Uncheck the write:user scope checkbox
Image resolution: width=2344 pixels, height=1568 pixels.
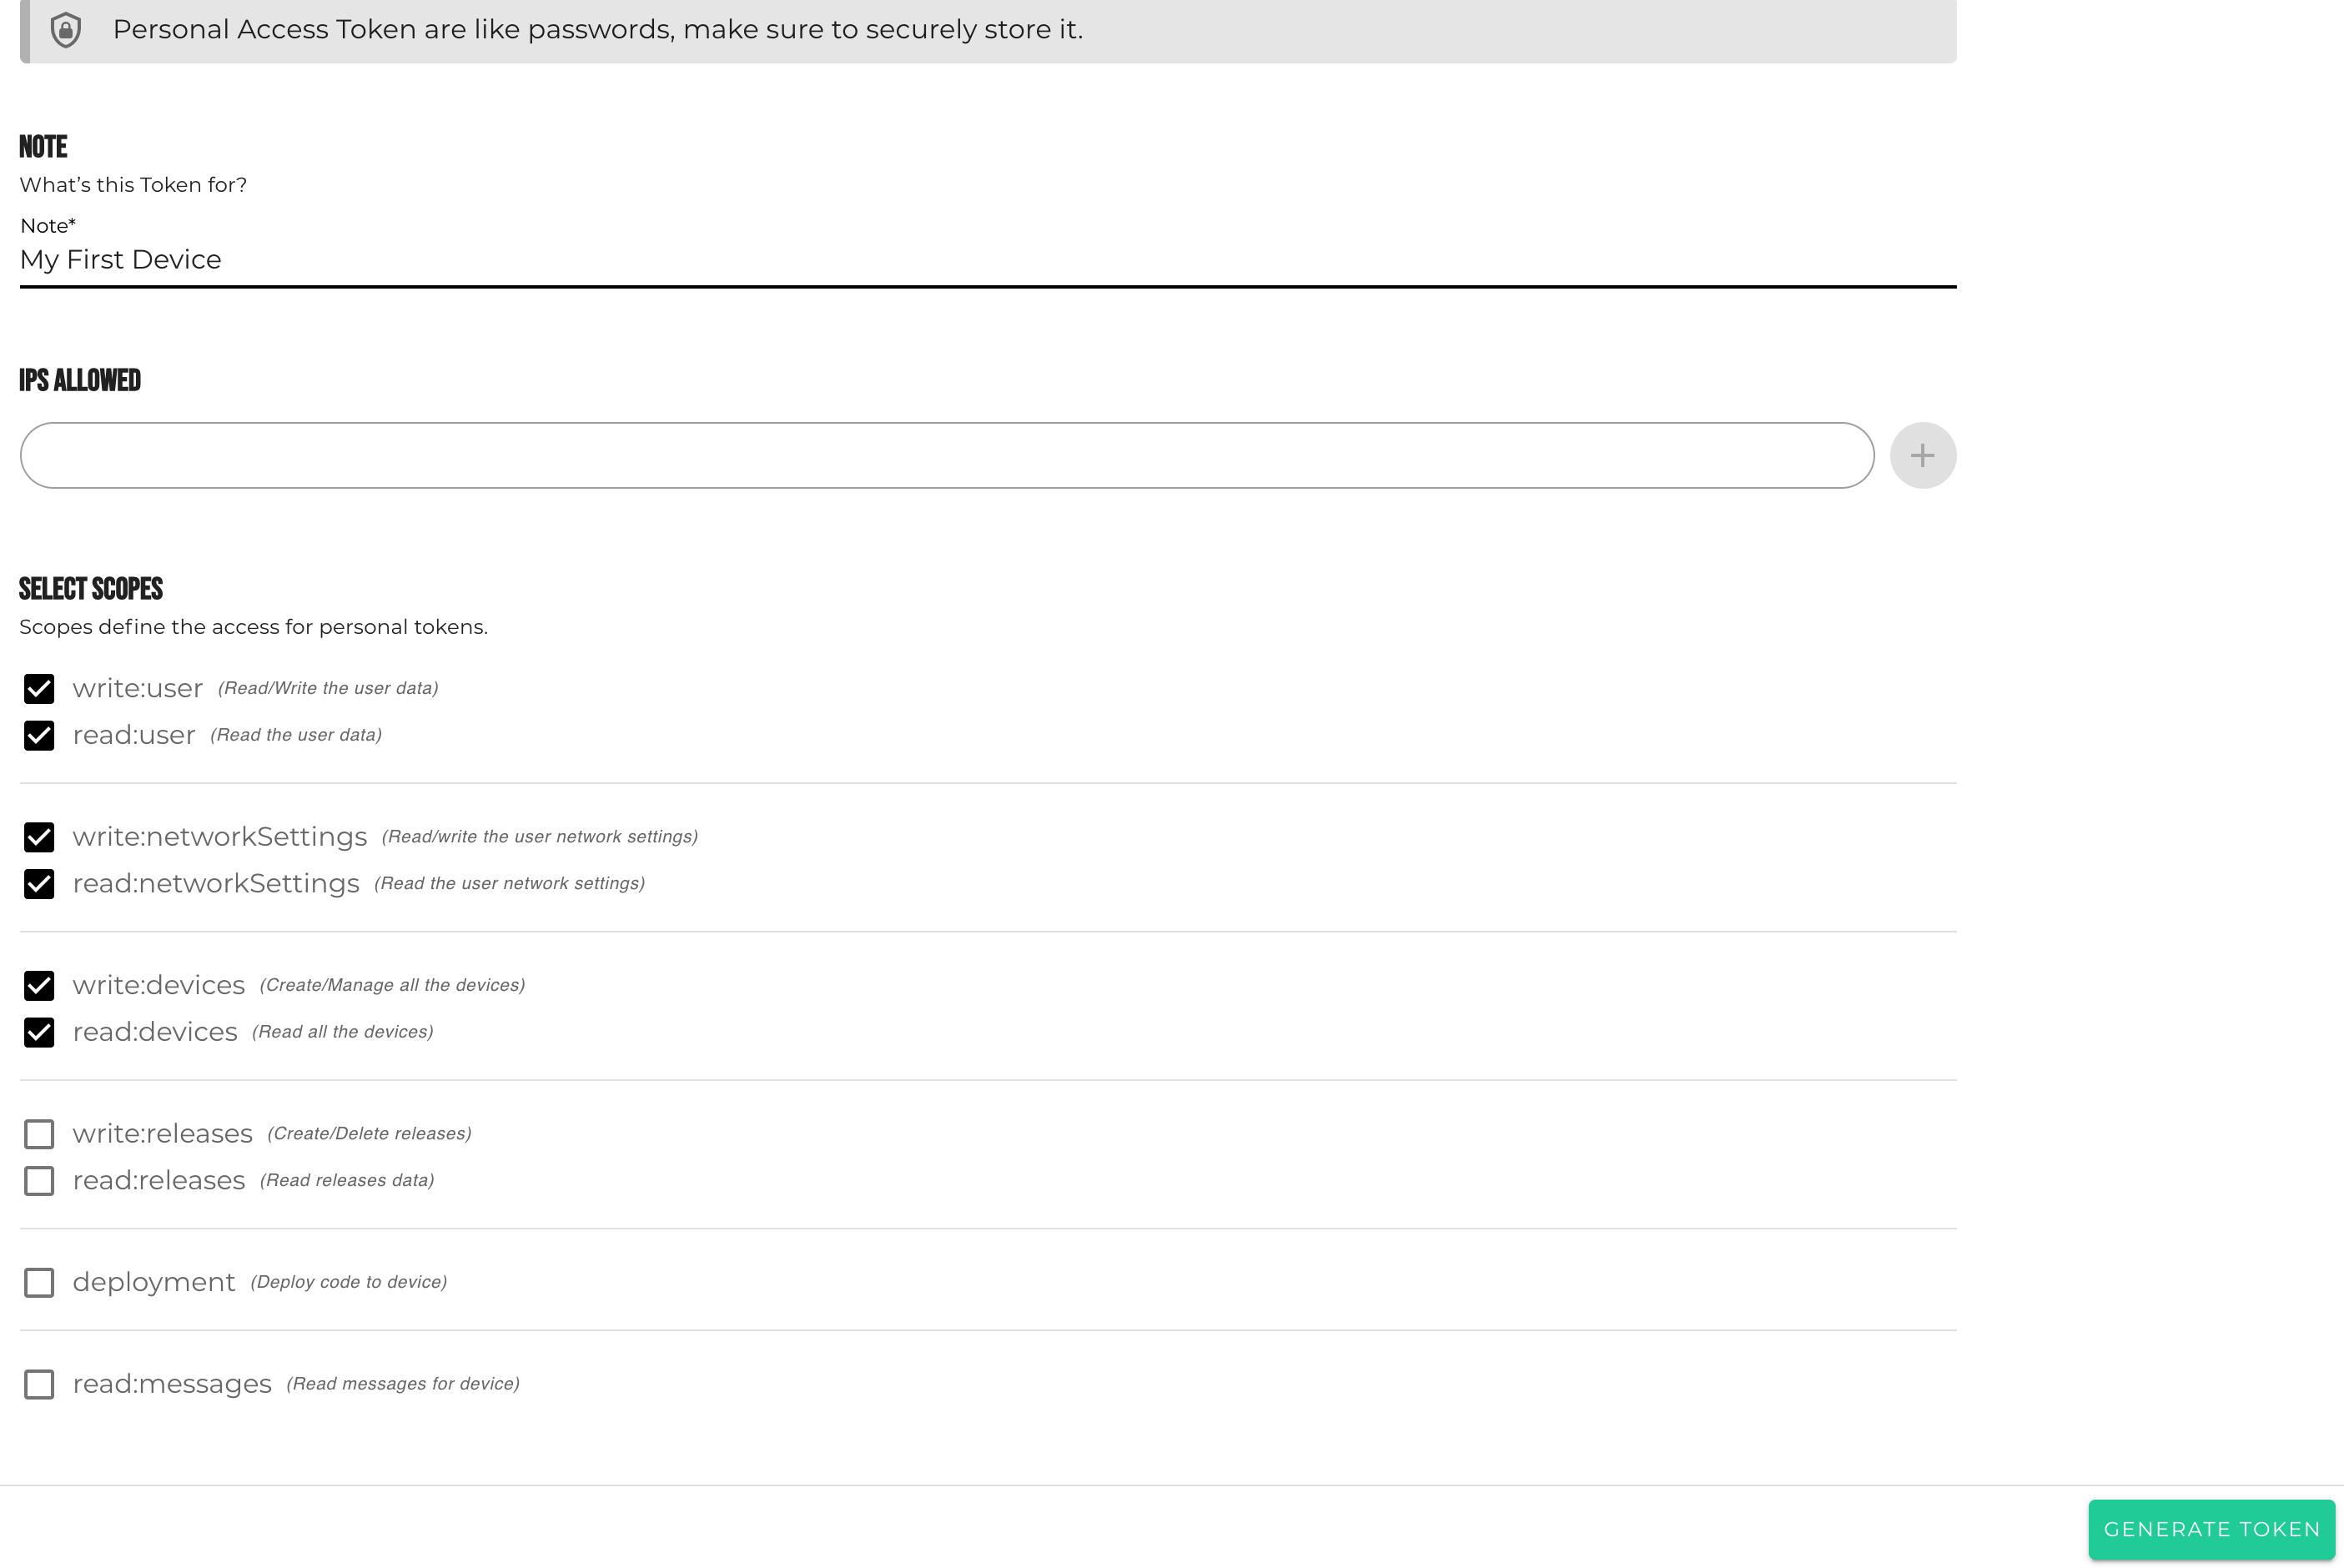(x=39, y=689)
